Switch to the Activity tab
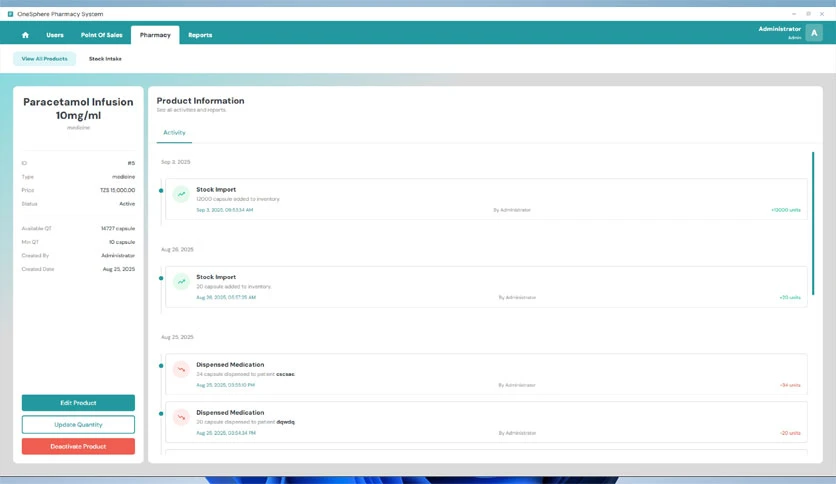Viewport: 836px width, 484px height. [x=174, y=133]
